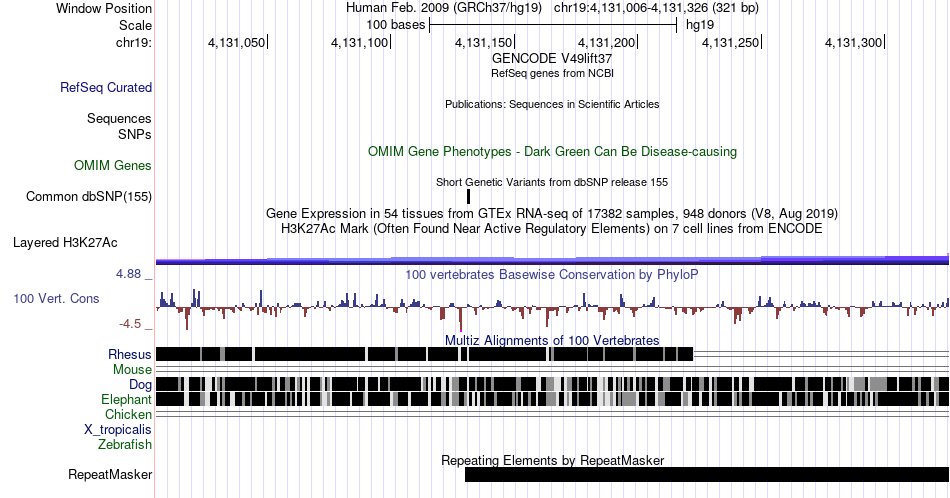The height and width of the screenshot is (498, 950).
Task: Click the 4,131,100 ruler position
Action: click(x=360, y=42)
